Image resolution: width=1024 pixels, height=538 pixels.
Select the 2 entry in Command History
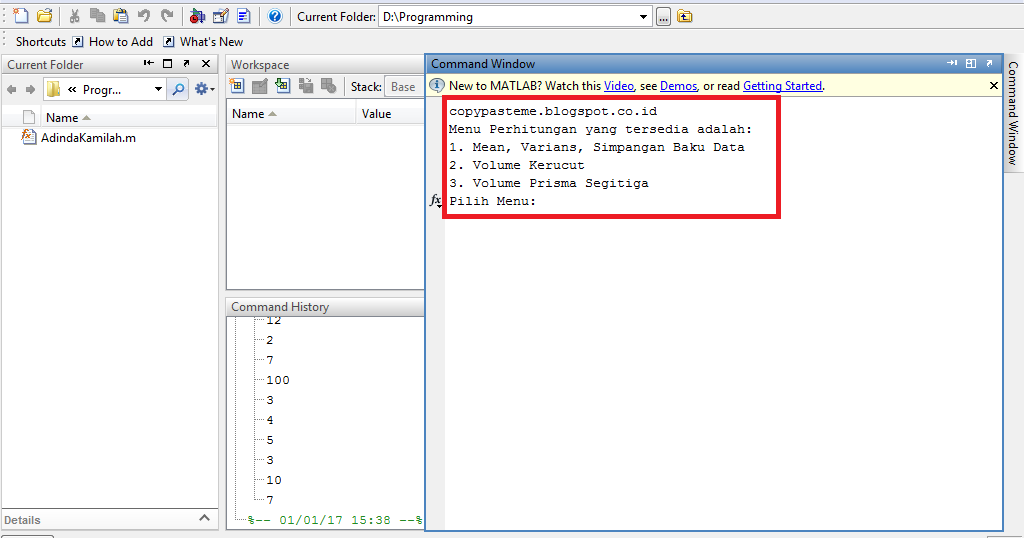tap(270, 340)
